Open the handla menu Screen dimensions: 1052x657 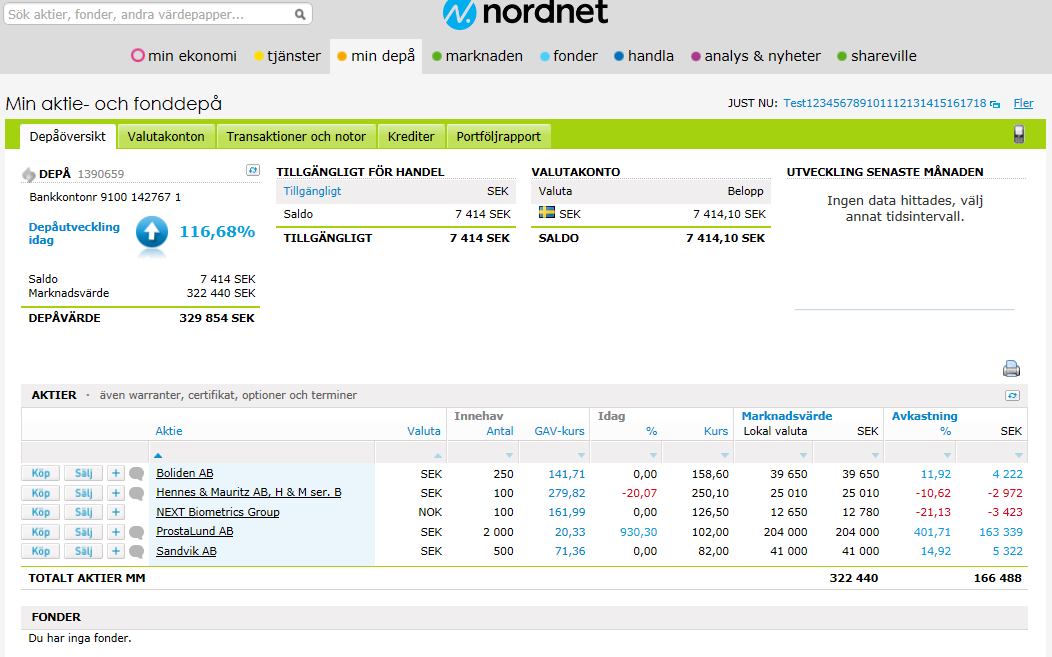pyautogui.click(x=643, y=56)
